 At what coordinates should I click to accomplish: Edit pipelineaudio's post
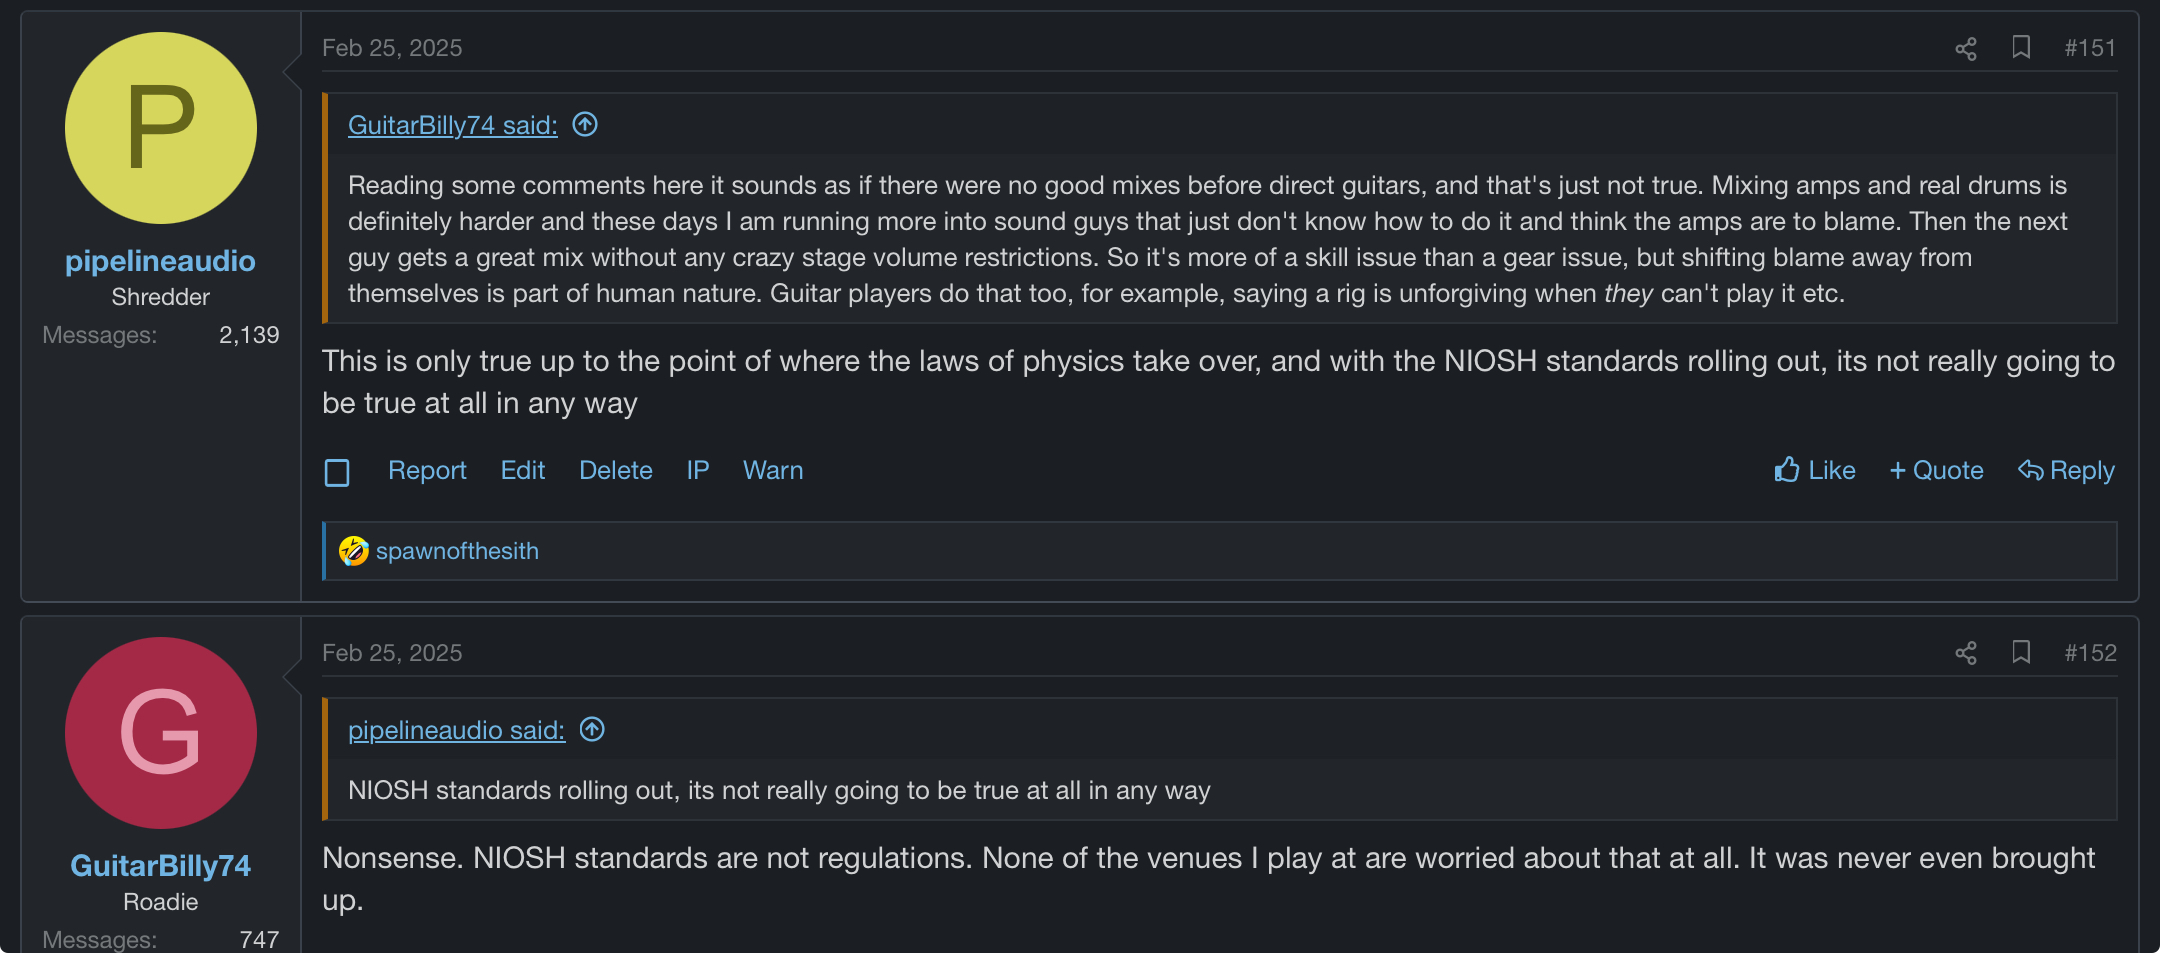523,470
